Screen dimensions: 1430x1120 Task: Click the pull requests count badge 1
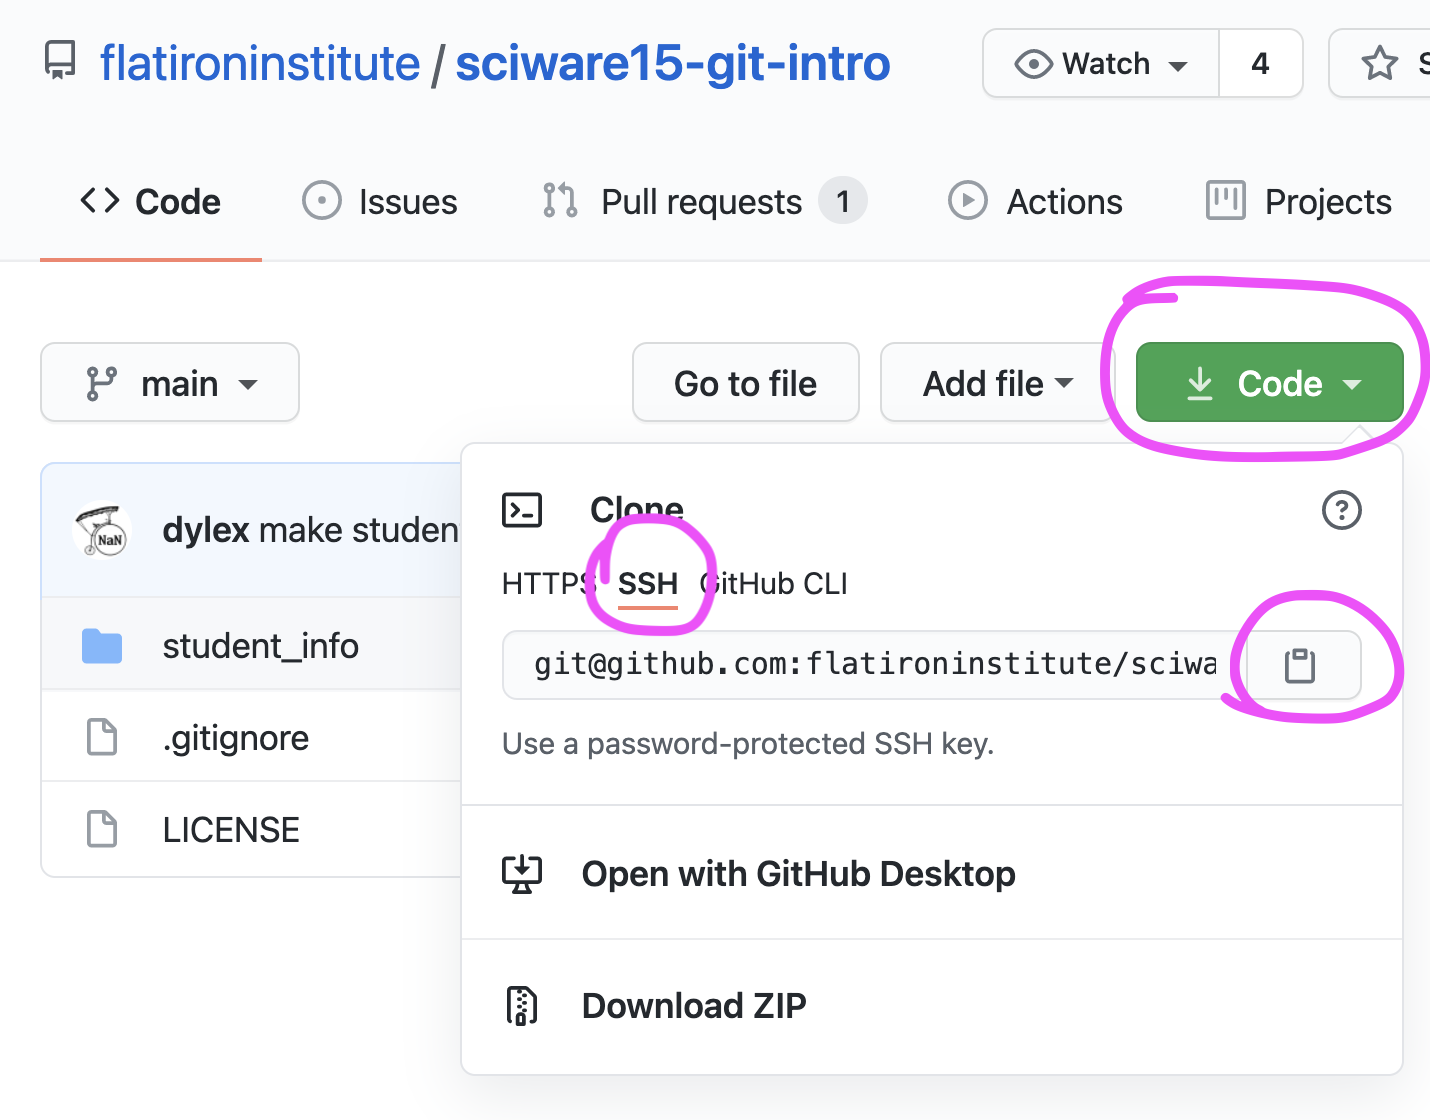coord(843,202)
